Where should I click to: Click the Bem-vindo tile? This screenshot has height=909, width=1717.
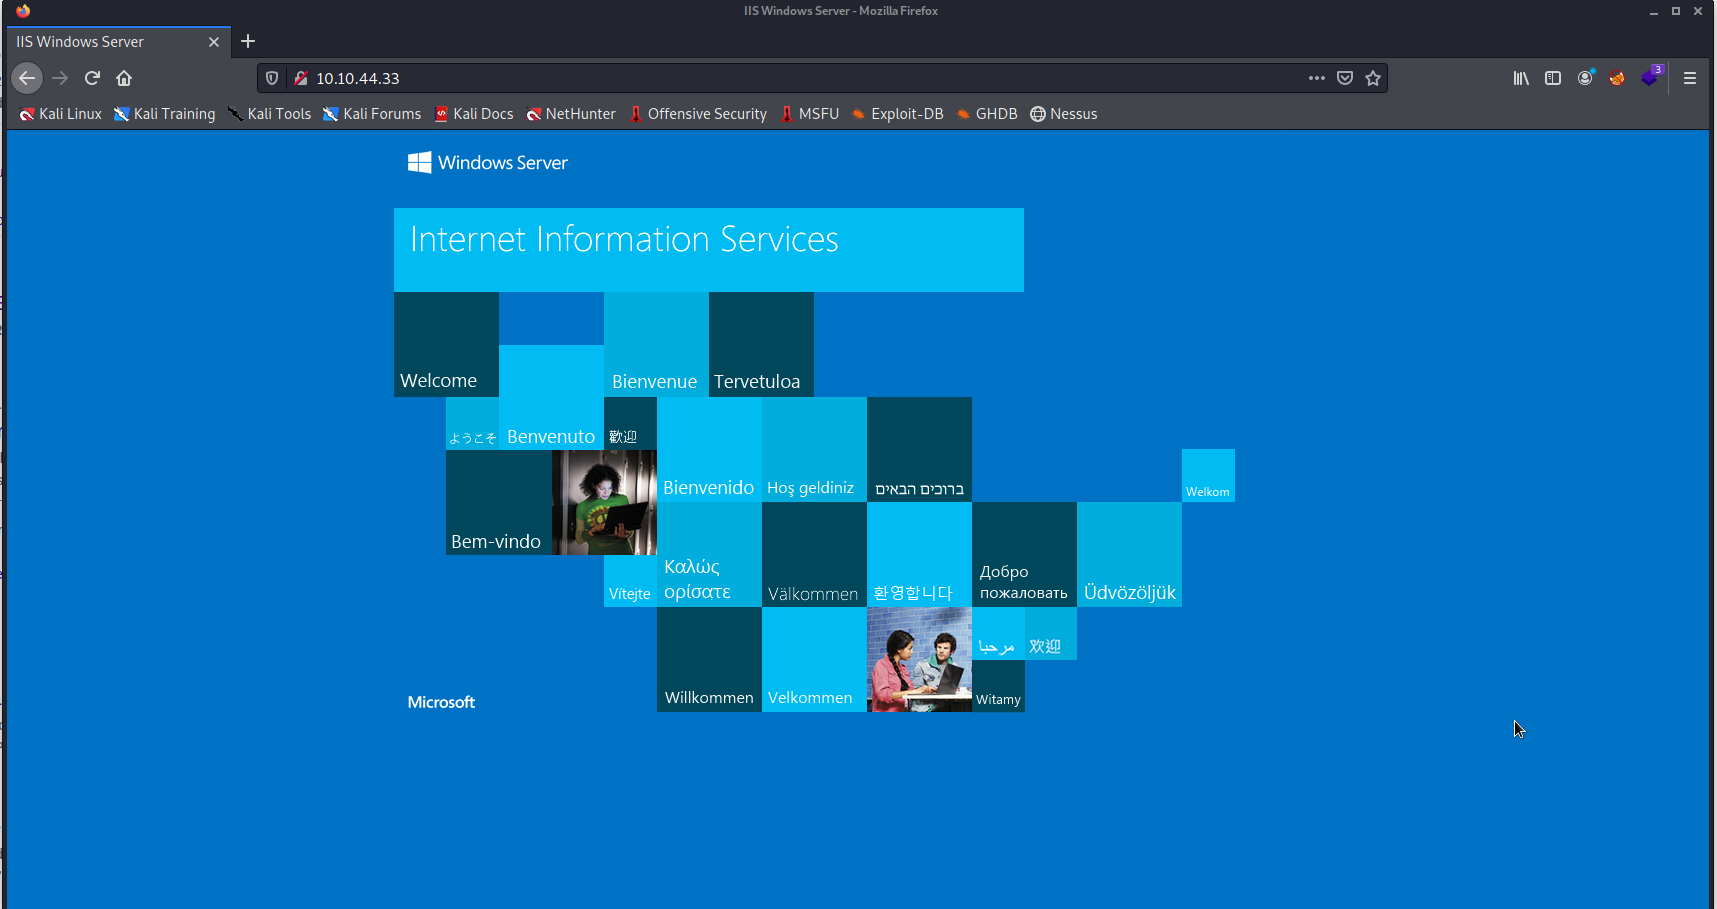click(x=498, y=502)
